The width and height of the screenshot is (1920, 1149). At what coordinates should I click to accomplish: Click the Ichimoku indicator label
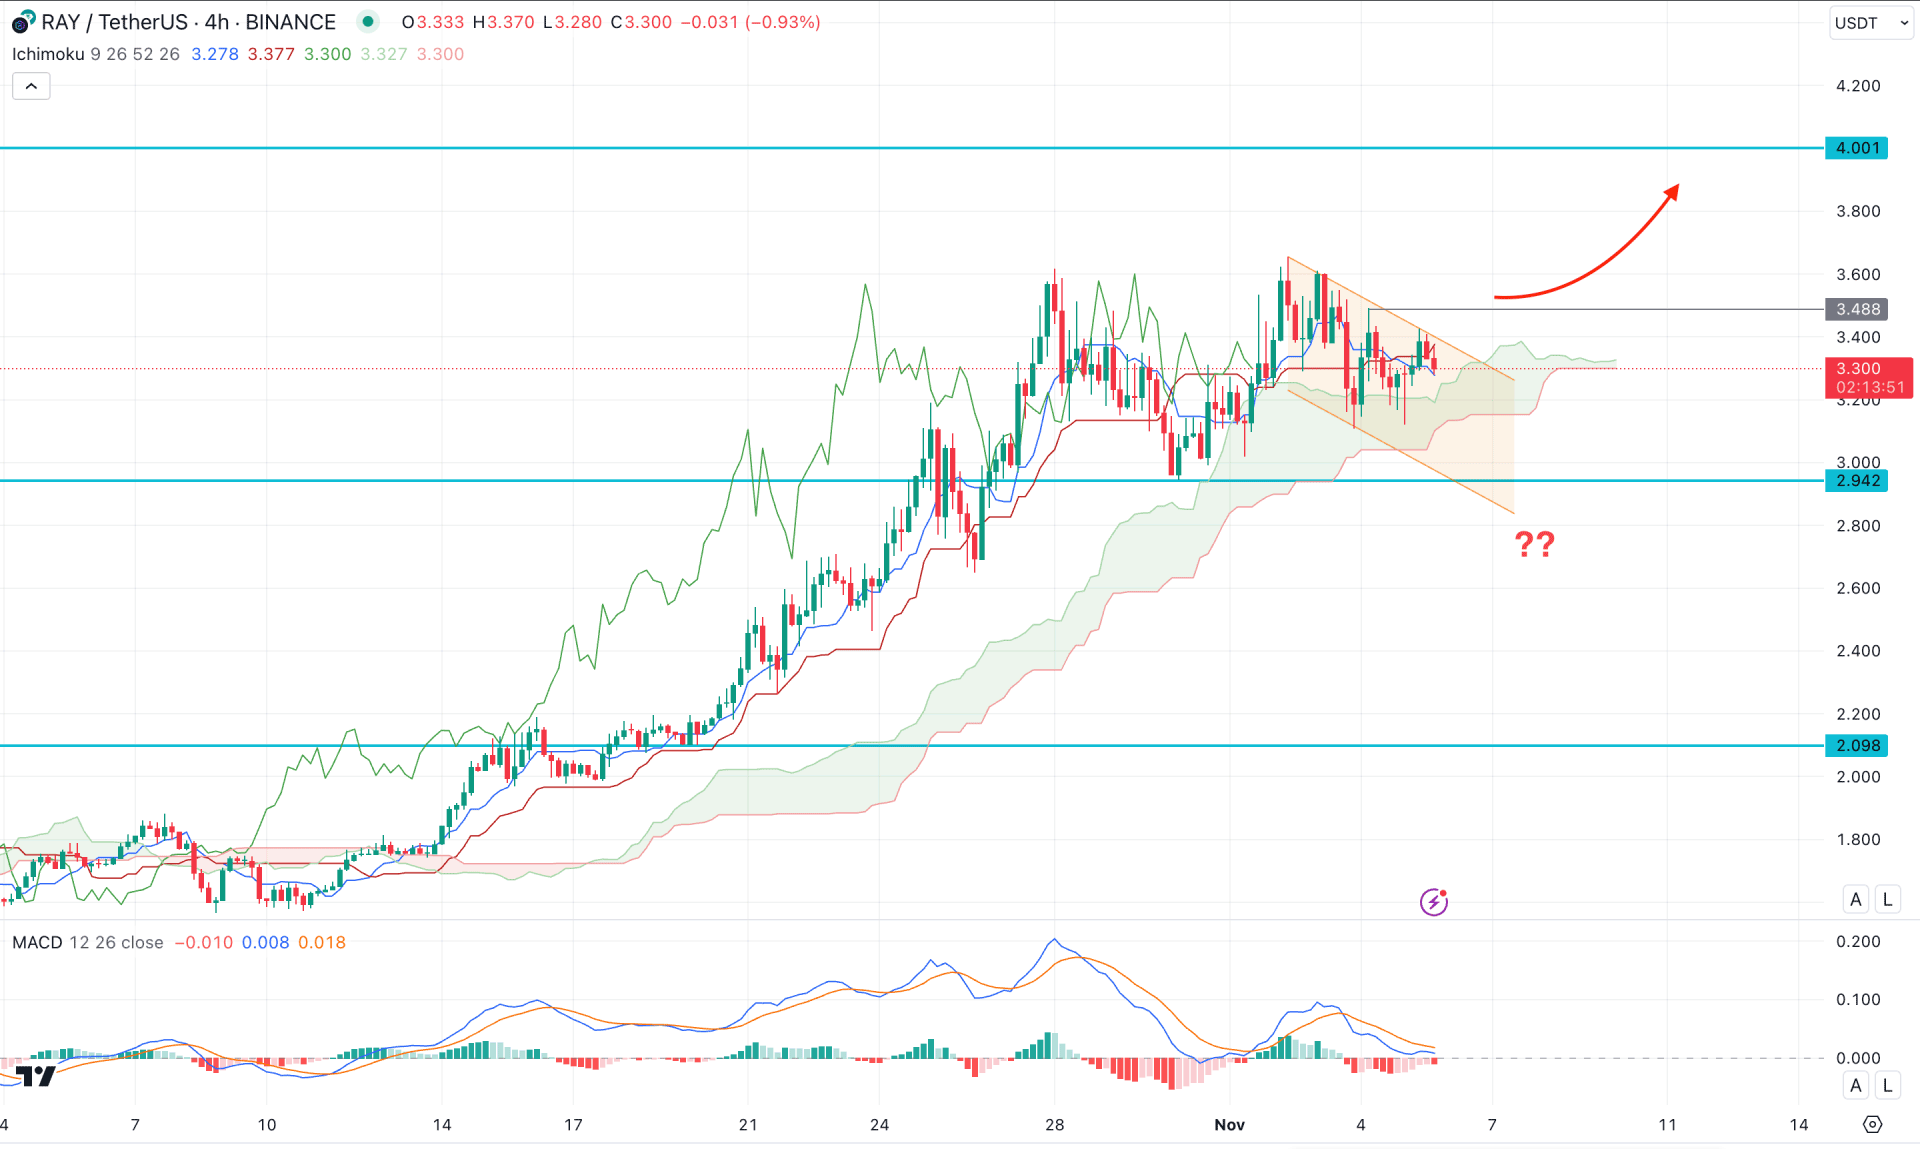pyautogui.click(x=48, y=54)
